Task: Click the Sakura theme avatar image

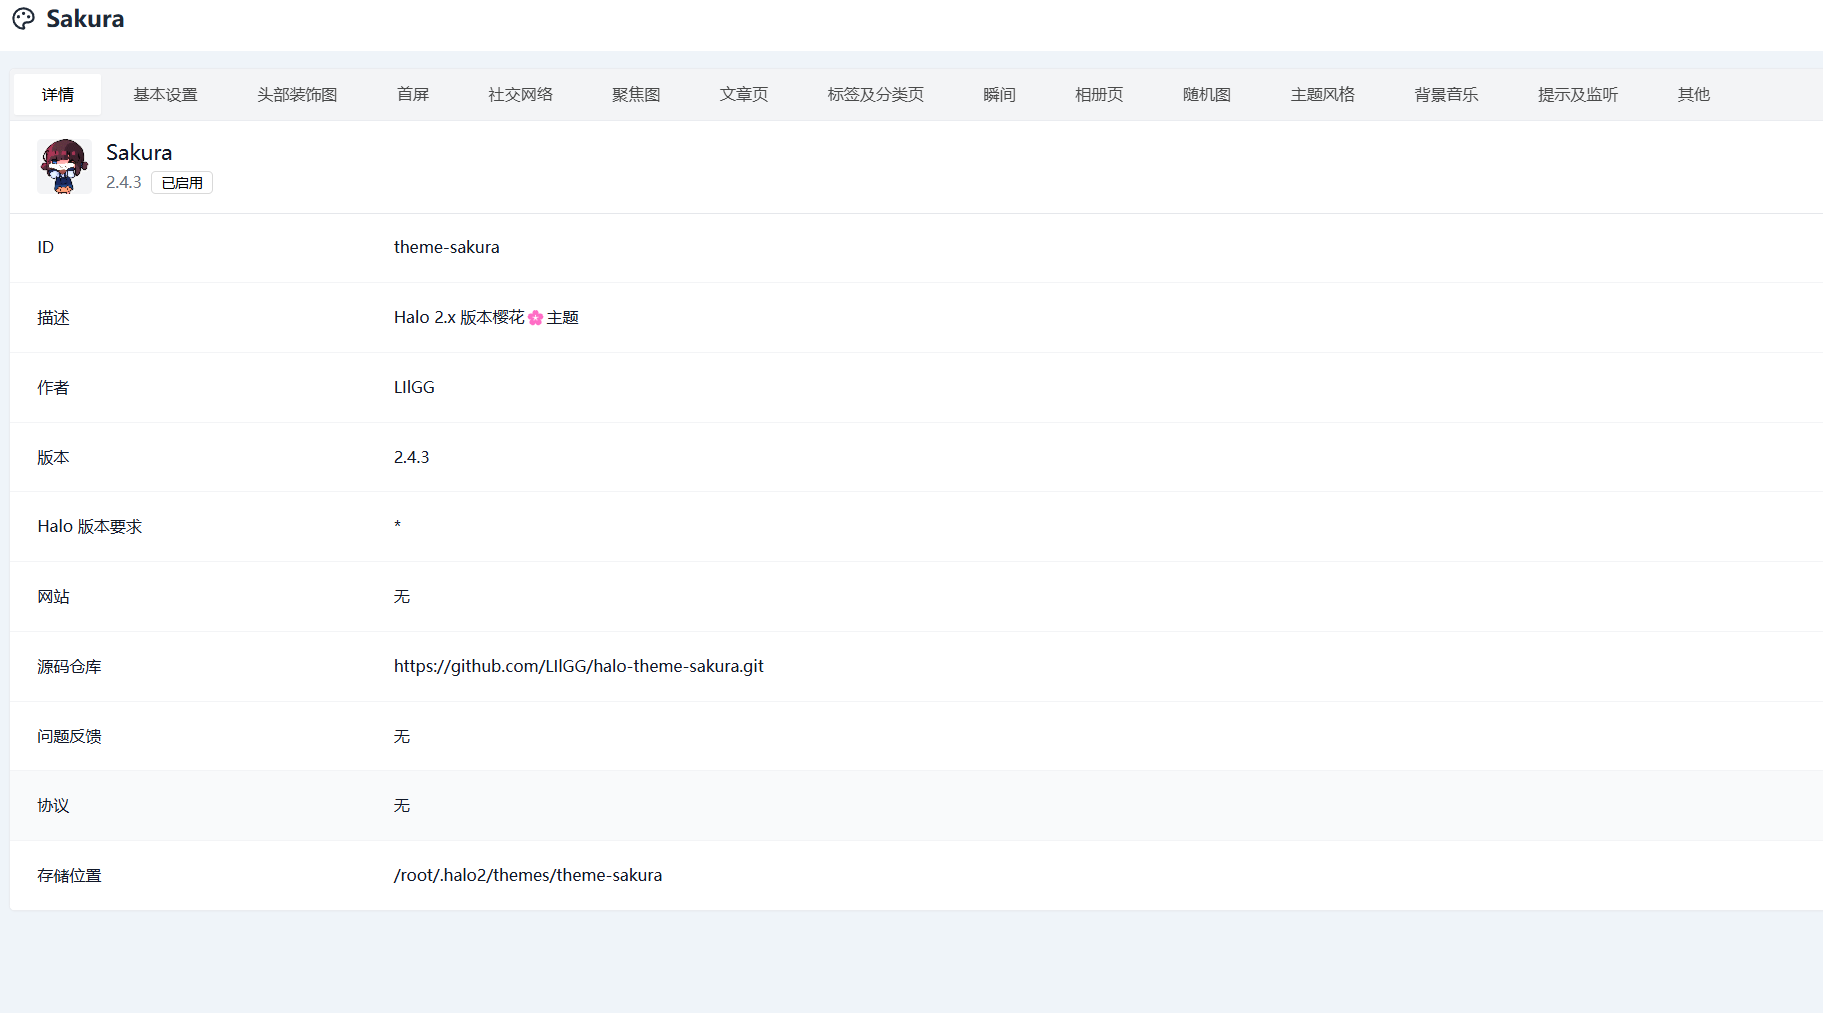Action: (x=64, y=166)
